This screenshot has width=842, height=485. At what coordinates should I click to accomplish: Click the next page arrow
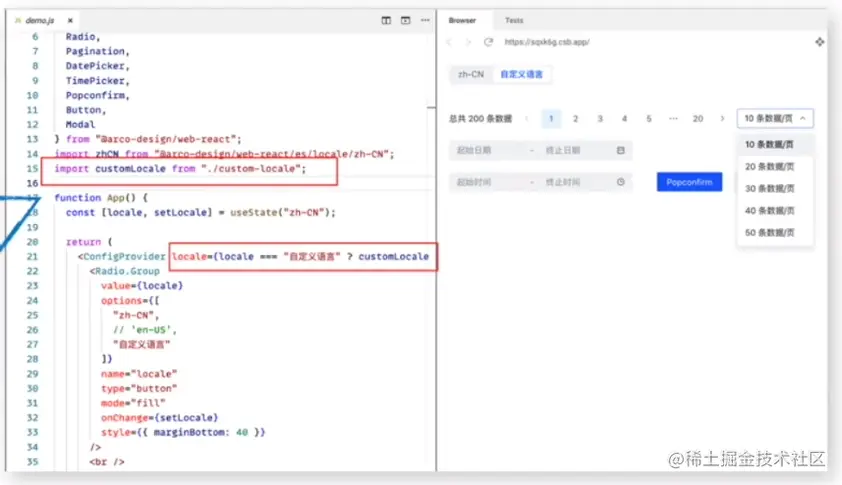click(x=722, y=119)
